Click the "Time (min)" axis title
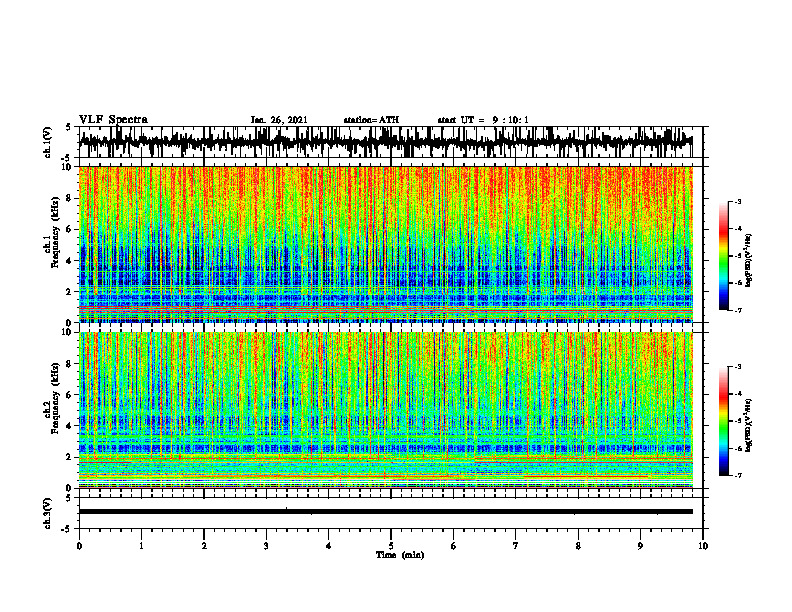The image size is (792, 612). 400,555
